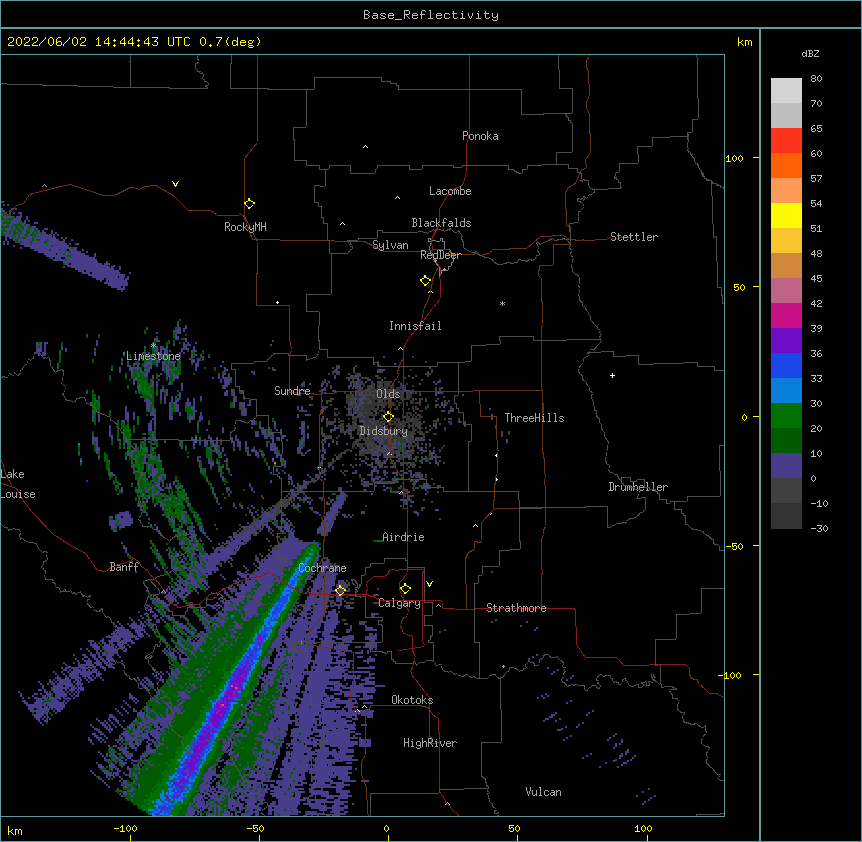The width and height of the screenshot is (862, 842).
Task: Click the yellow marker beside Cochrane
Action: pyautogui.click(x=340, y=590)
